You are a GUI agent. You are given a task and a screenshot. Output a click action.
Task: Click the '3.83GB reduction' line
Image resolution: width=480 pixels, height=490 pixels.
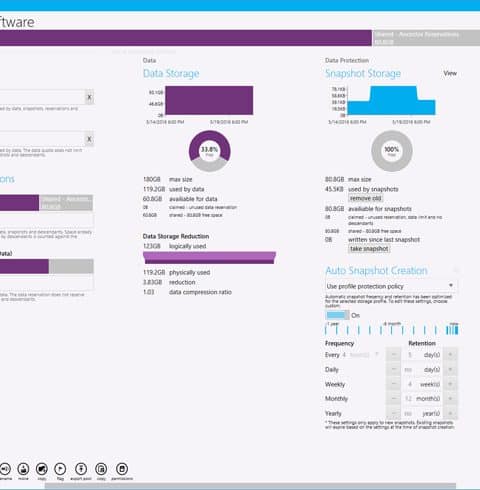point(169,282)
